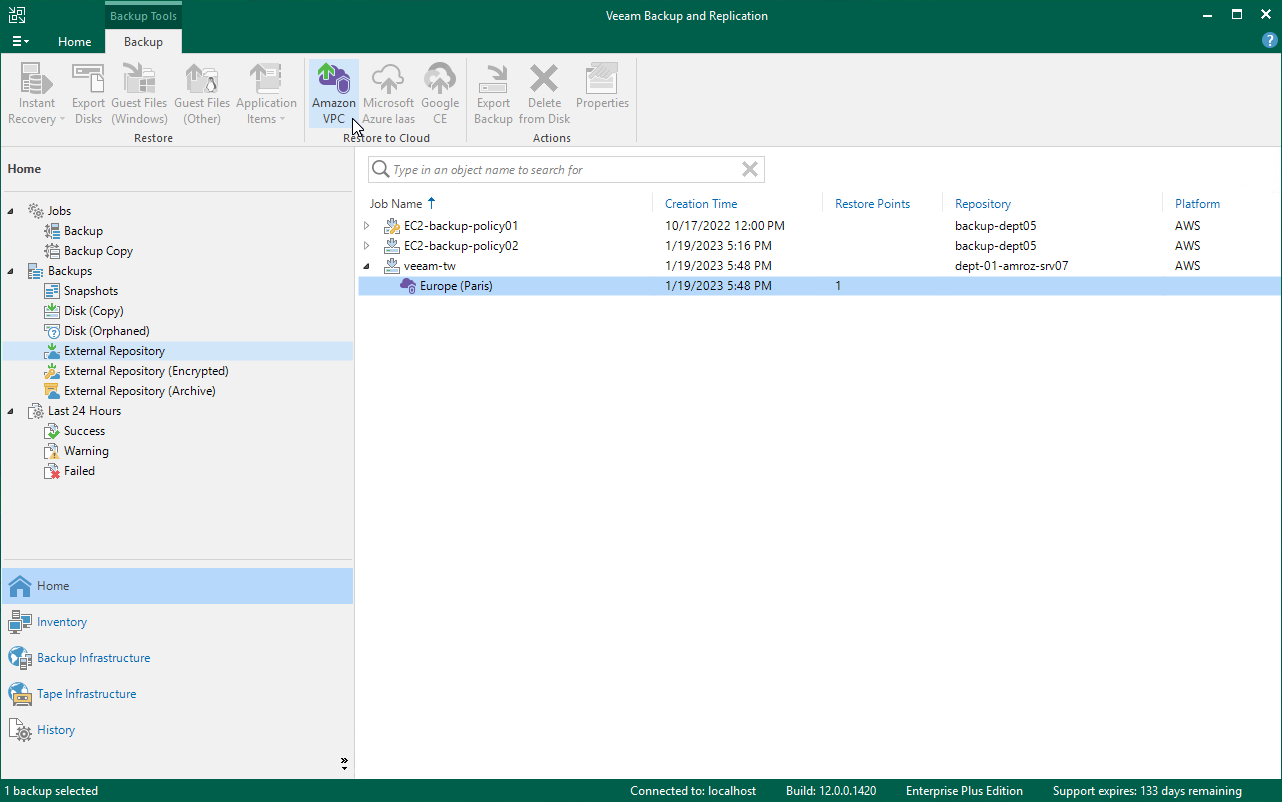The width and height of the screenshot is (1282, 802).
Task: Click the Help question mark icon
Action: [x=1269, y=39]
